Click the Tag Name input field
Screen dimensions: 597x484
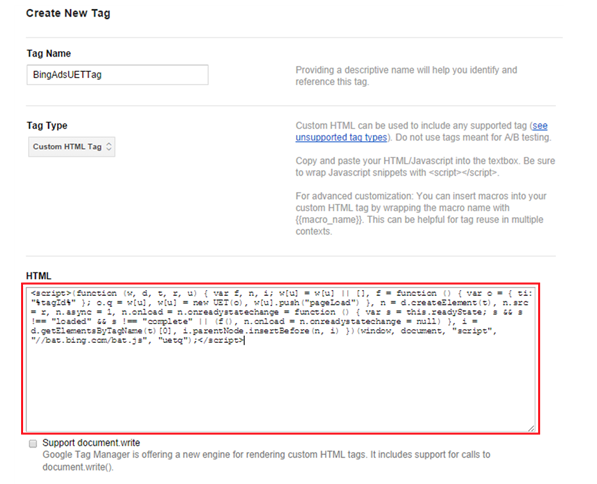[117, 75]
